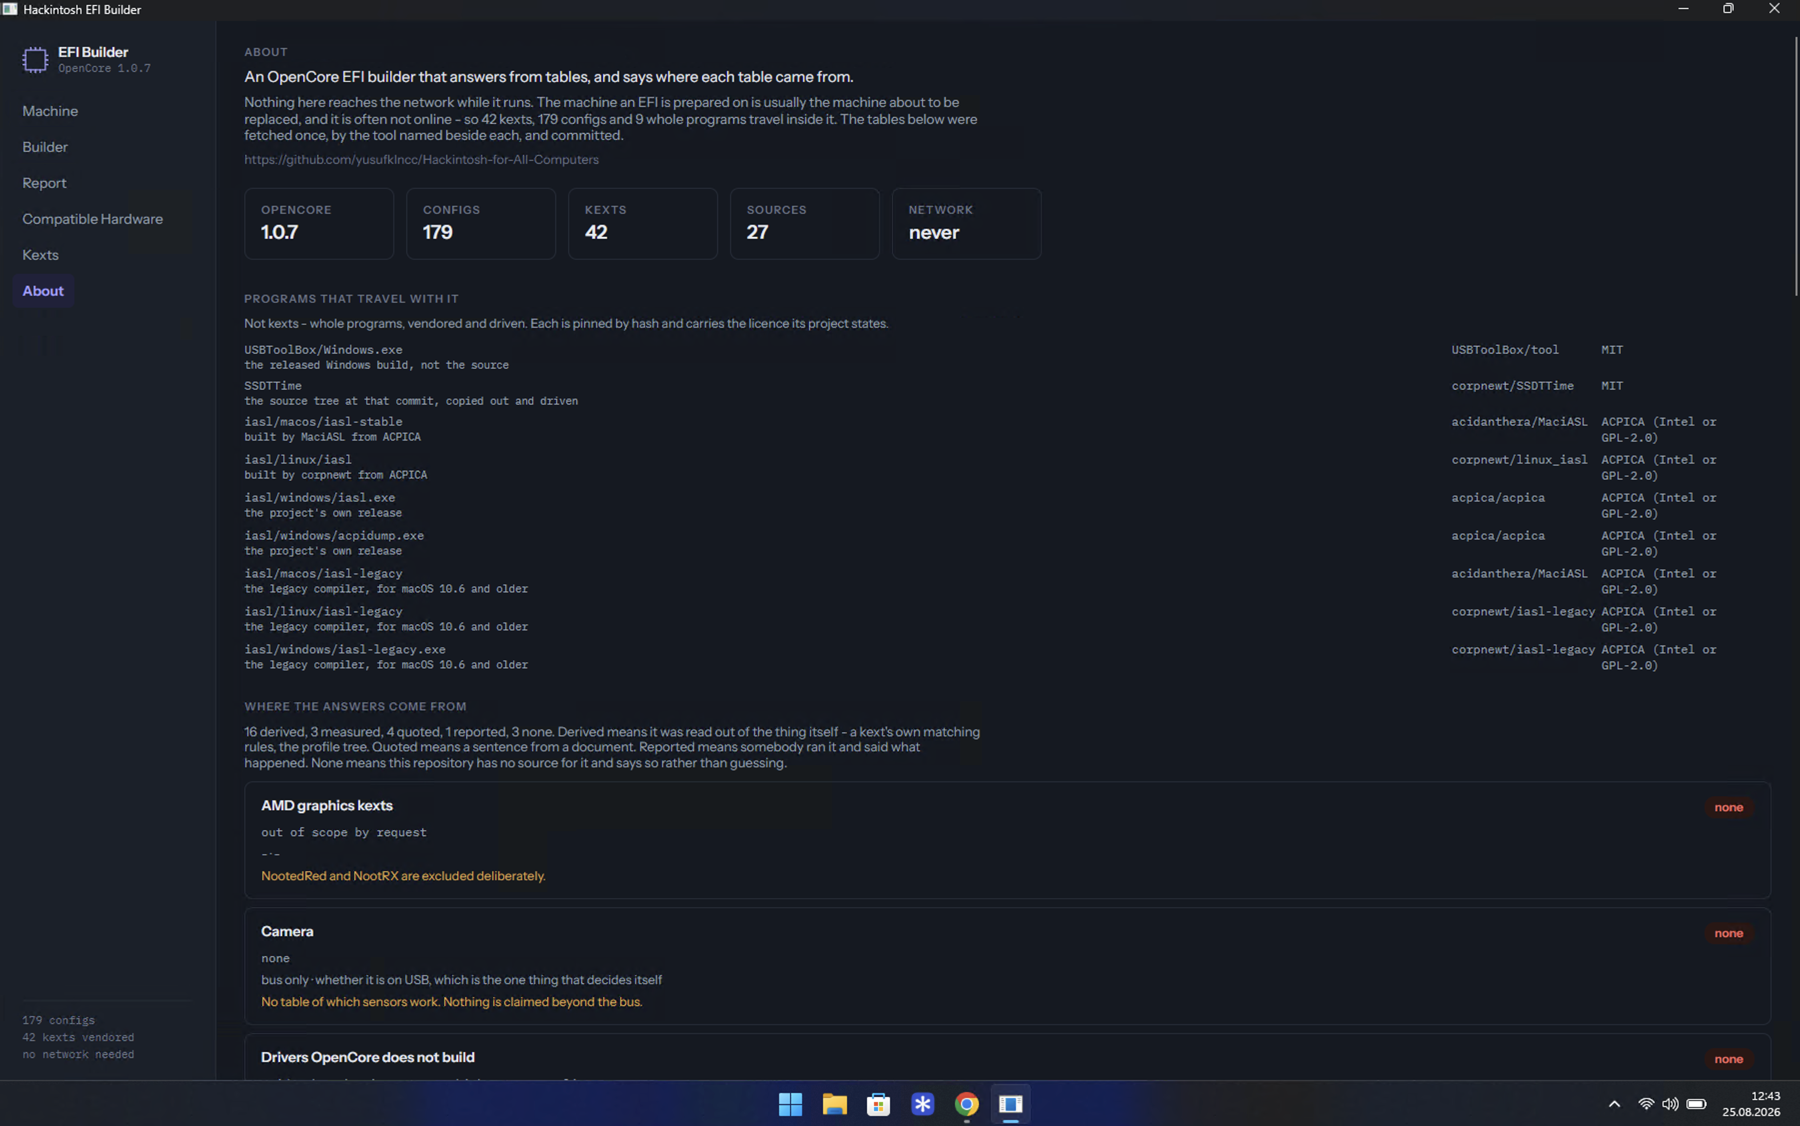This screenshot has width=1800, height=1126.
Task: Launch Microsoft Store from the taskbar
Action: pos(878,1104)
